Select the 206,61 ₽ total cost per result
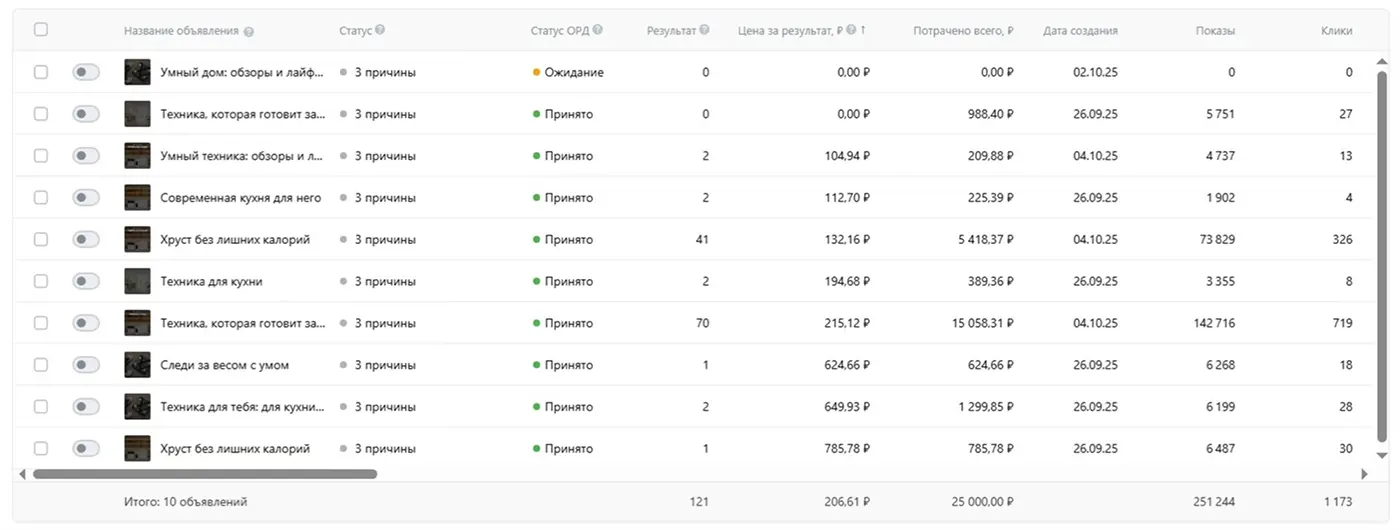The image size is (1400, 530). coord(845,501)
